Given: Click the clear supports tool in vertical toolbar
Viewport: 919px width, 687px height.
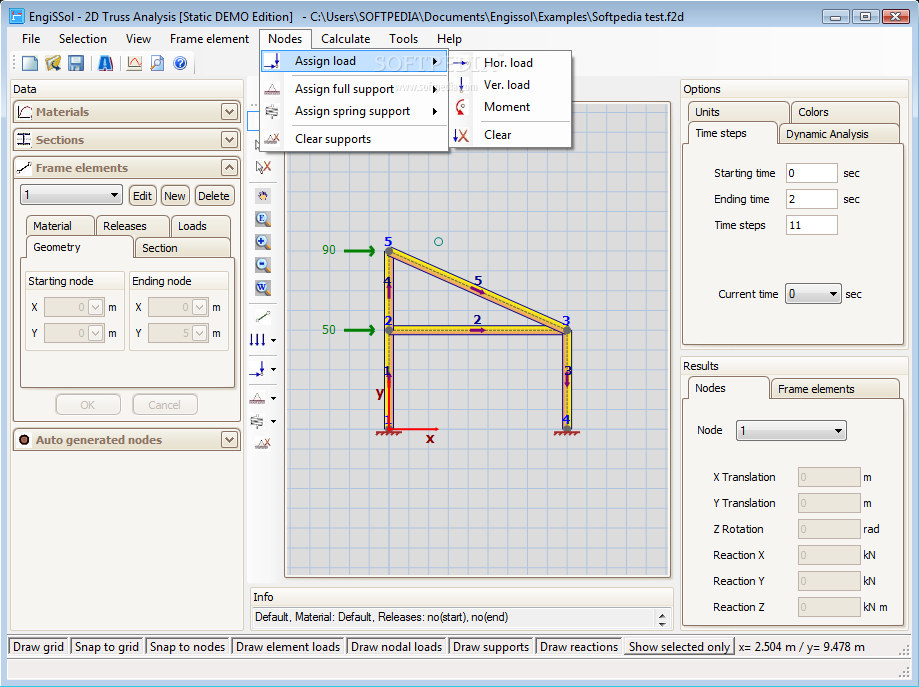Looking at the screenshot, I should coord(263,444).
